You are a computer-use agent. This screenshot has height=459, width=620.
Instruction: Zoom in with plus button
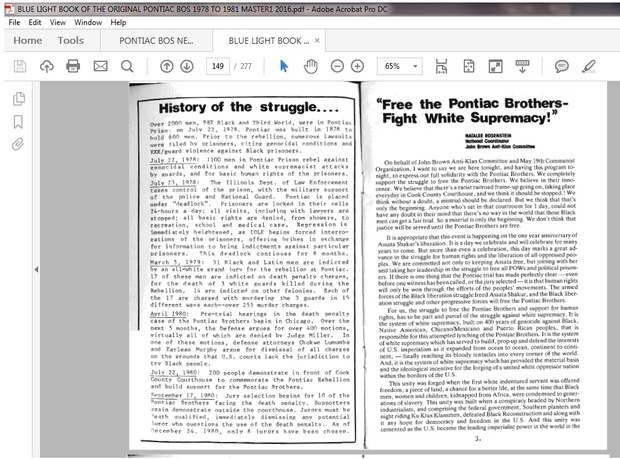point(357,66)
